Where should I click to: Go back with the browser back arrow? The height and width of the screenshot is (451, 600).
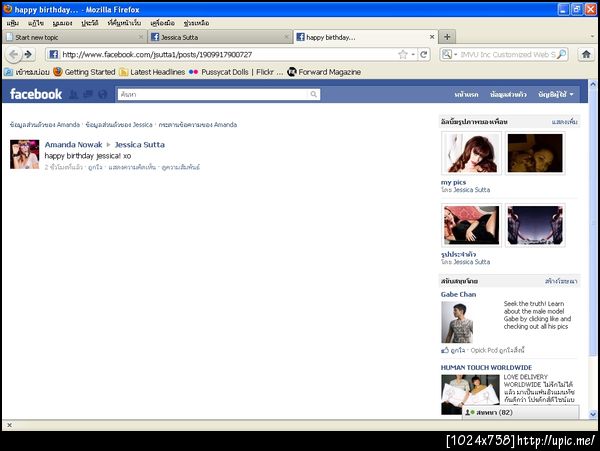coord(14,54)
